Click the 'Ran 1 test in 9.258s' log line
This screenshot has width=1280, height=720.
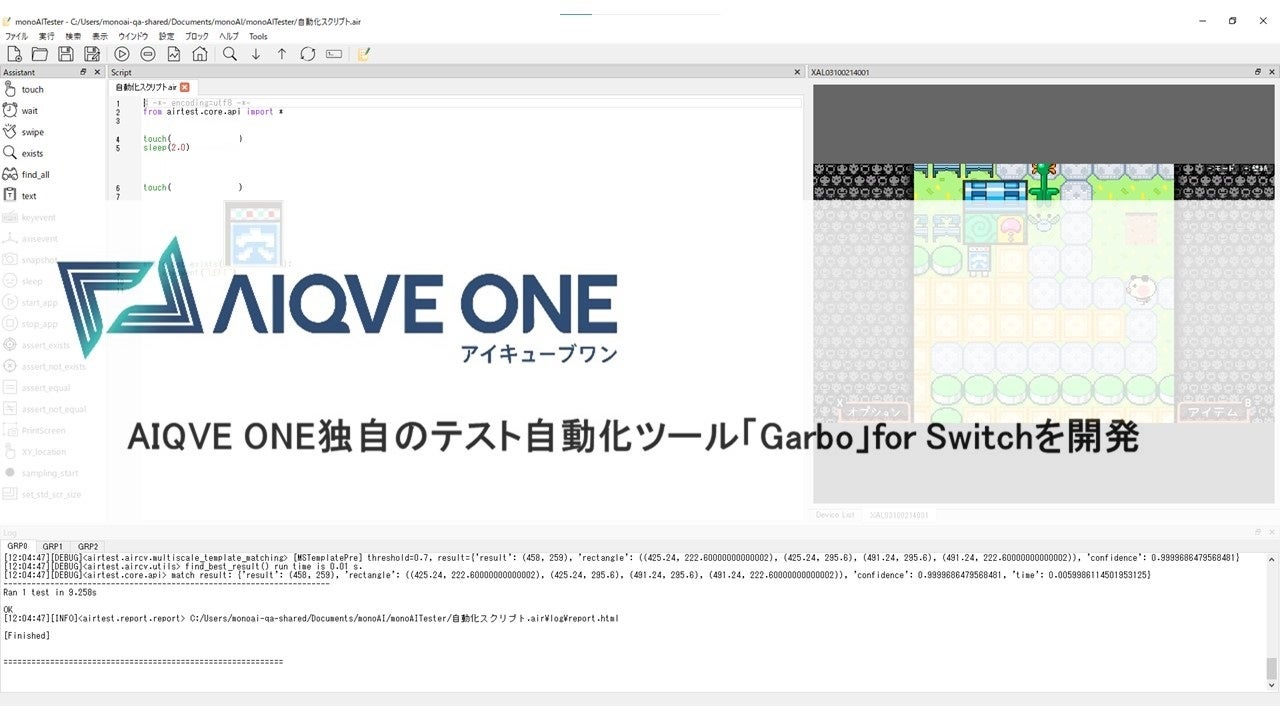(50, 593)
